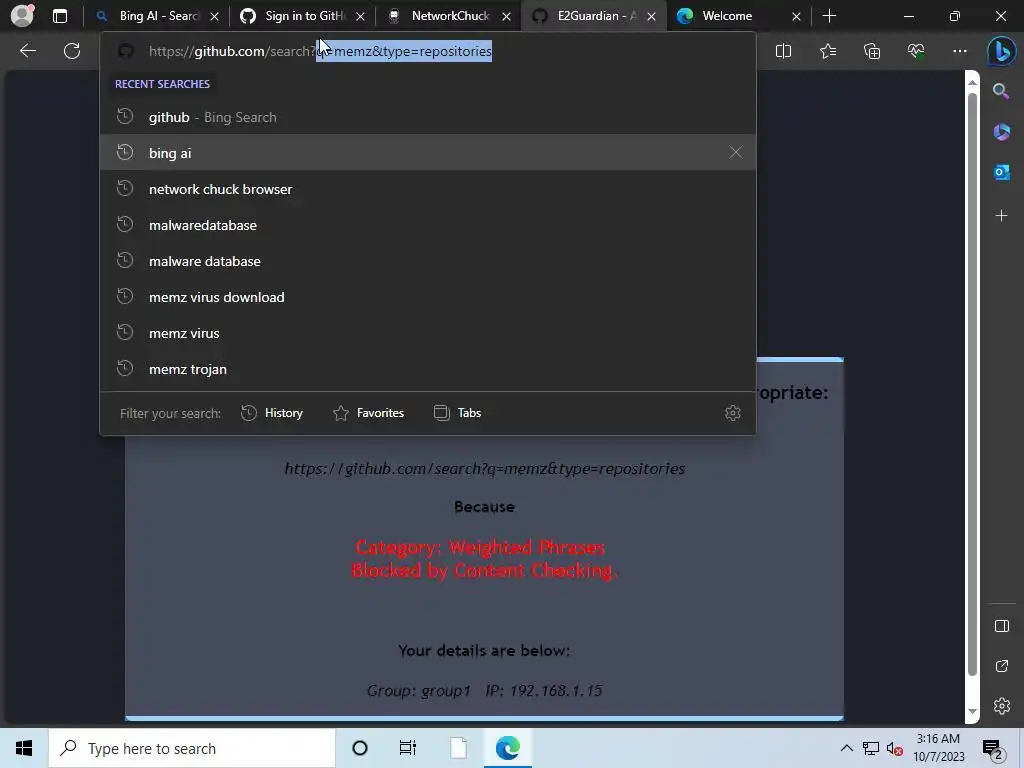The image size is (1024, 768).
Task: Select 'memz virus' recent search
Action: [x=428, y=333]
